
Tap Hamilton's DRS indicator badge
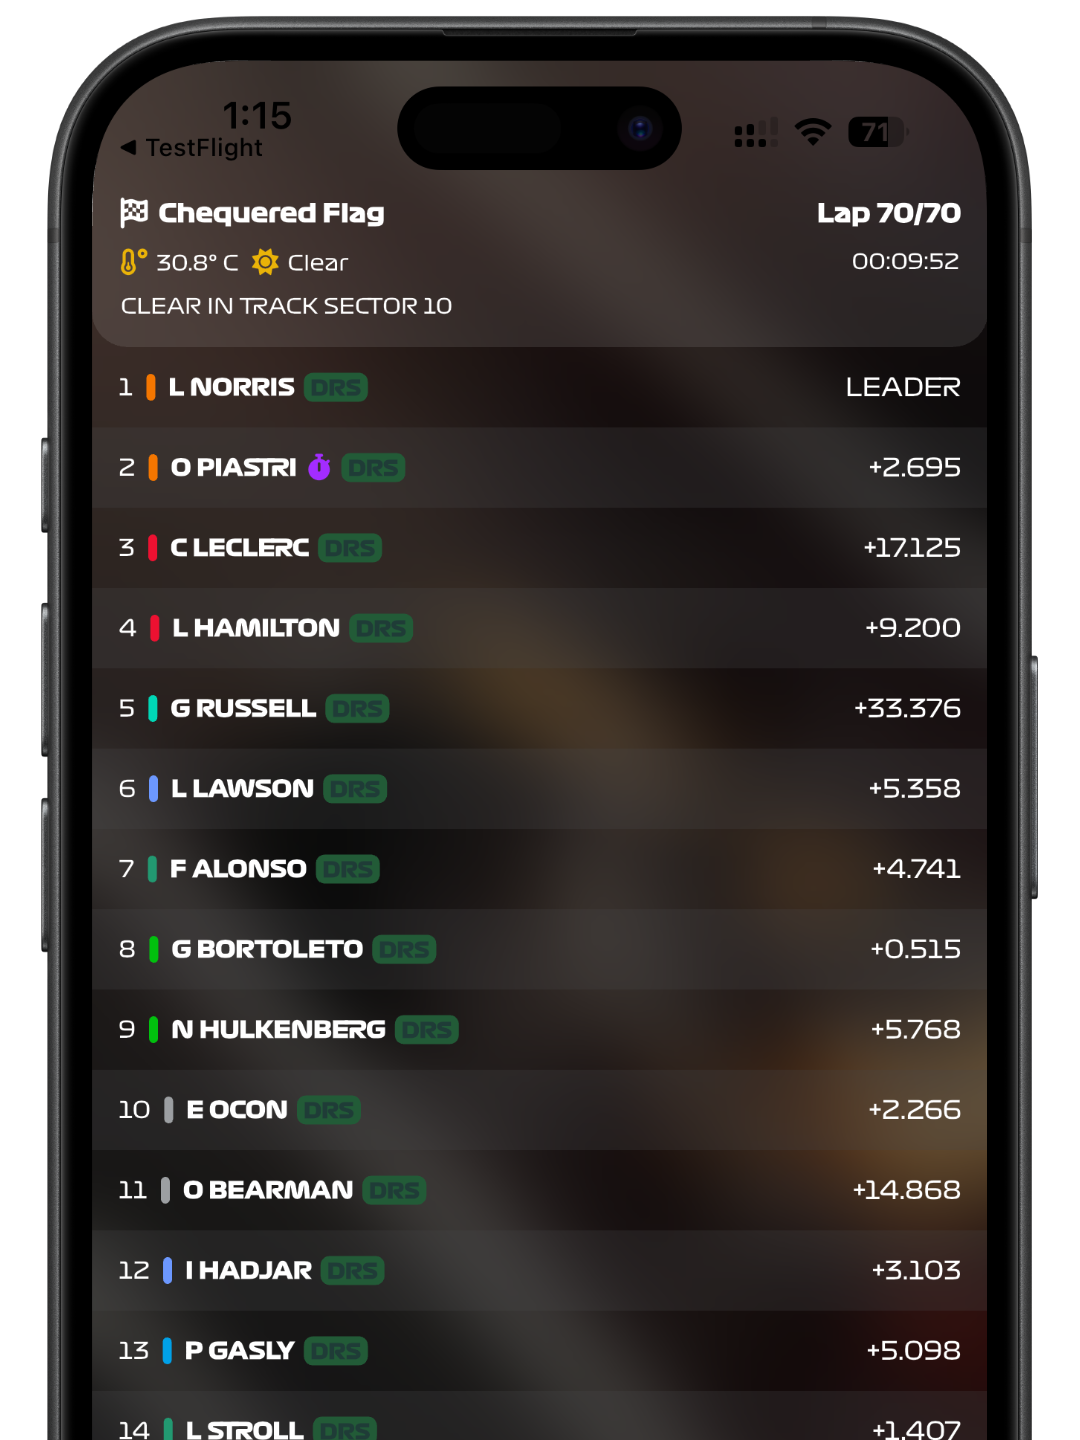pyautogui.click(x=381, y=628)
